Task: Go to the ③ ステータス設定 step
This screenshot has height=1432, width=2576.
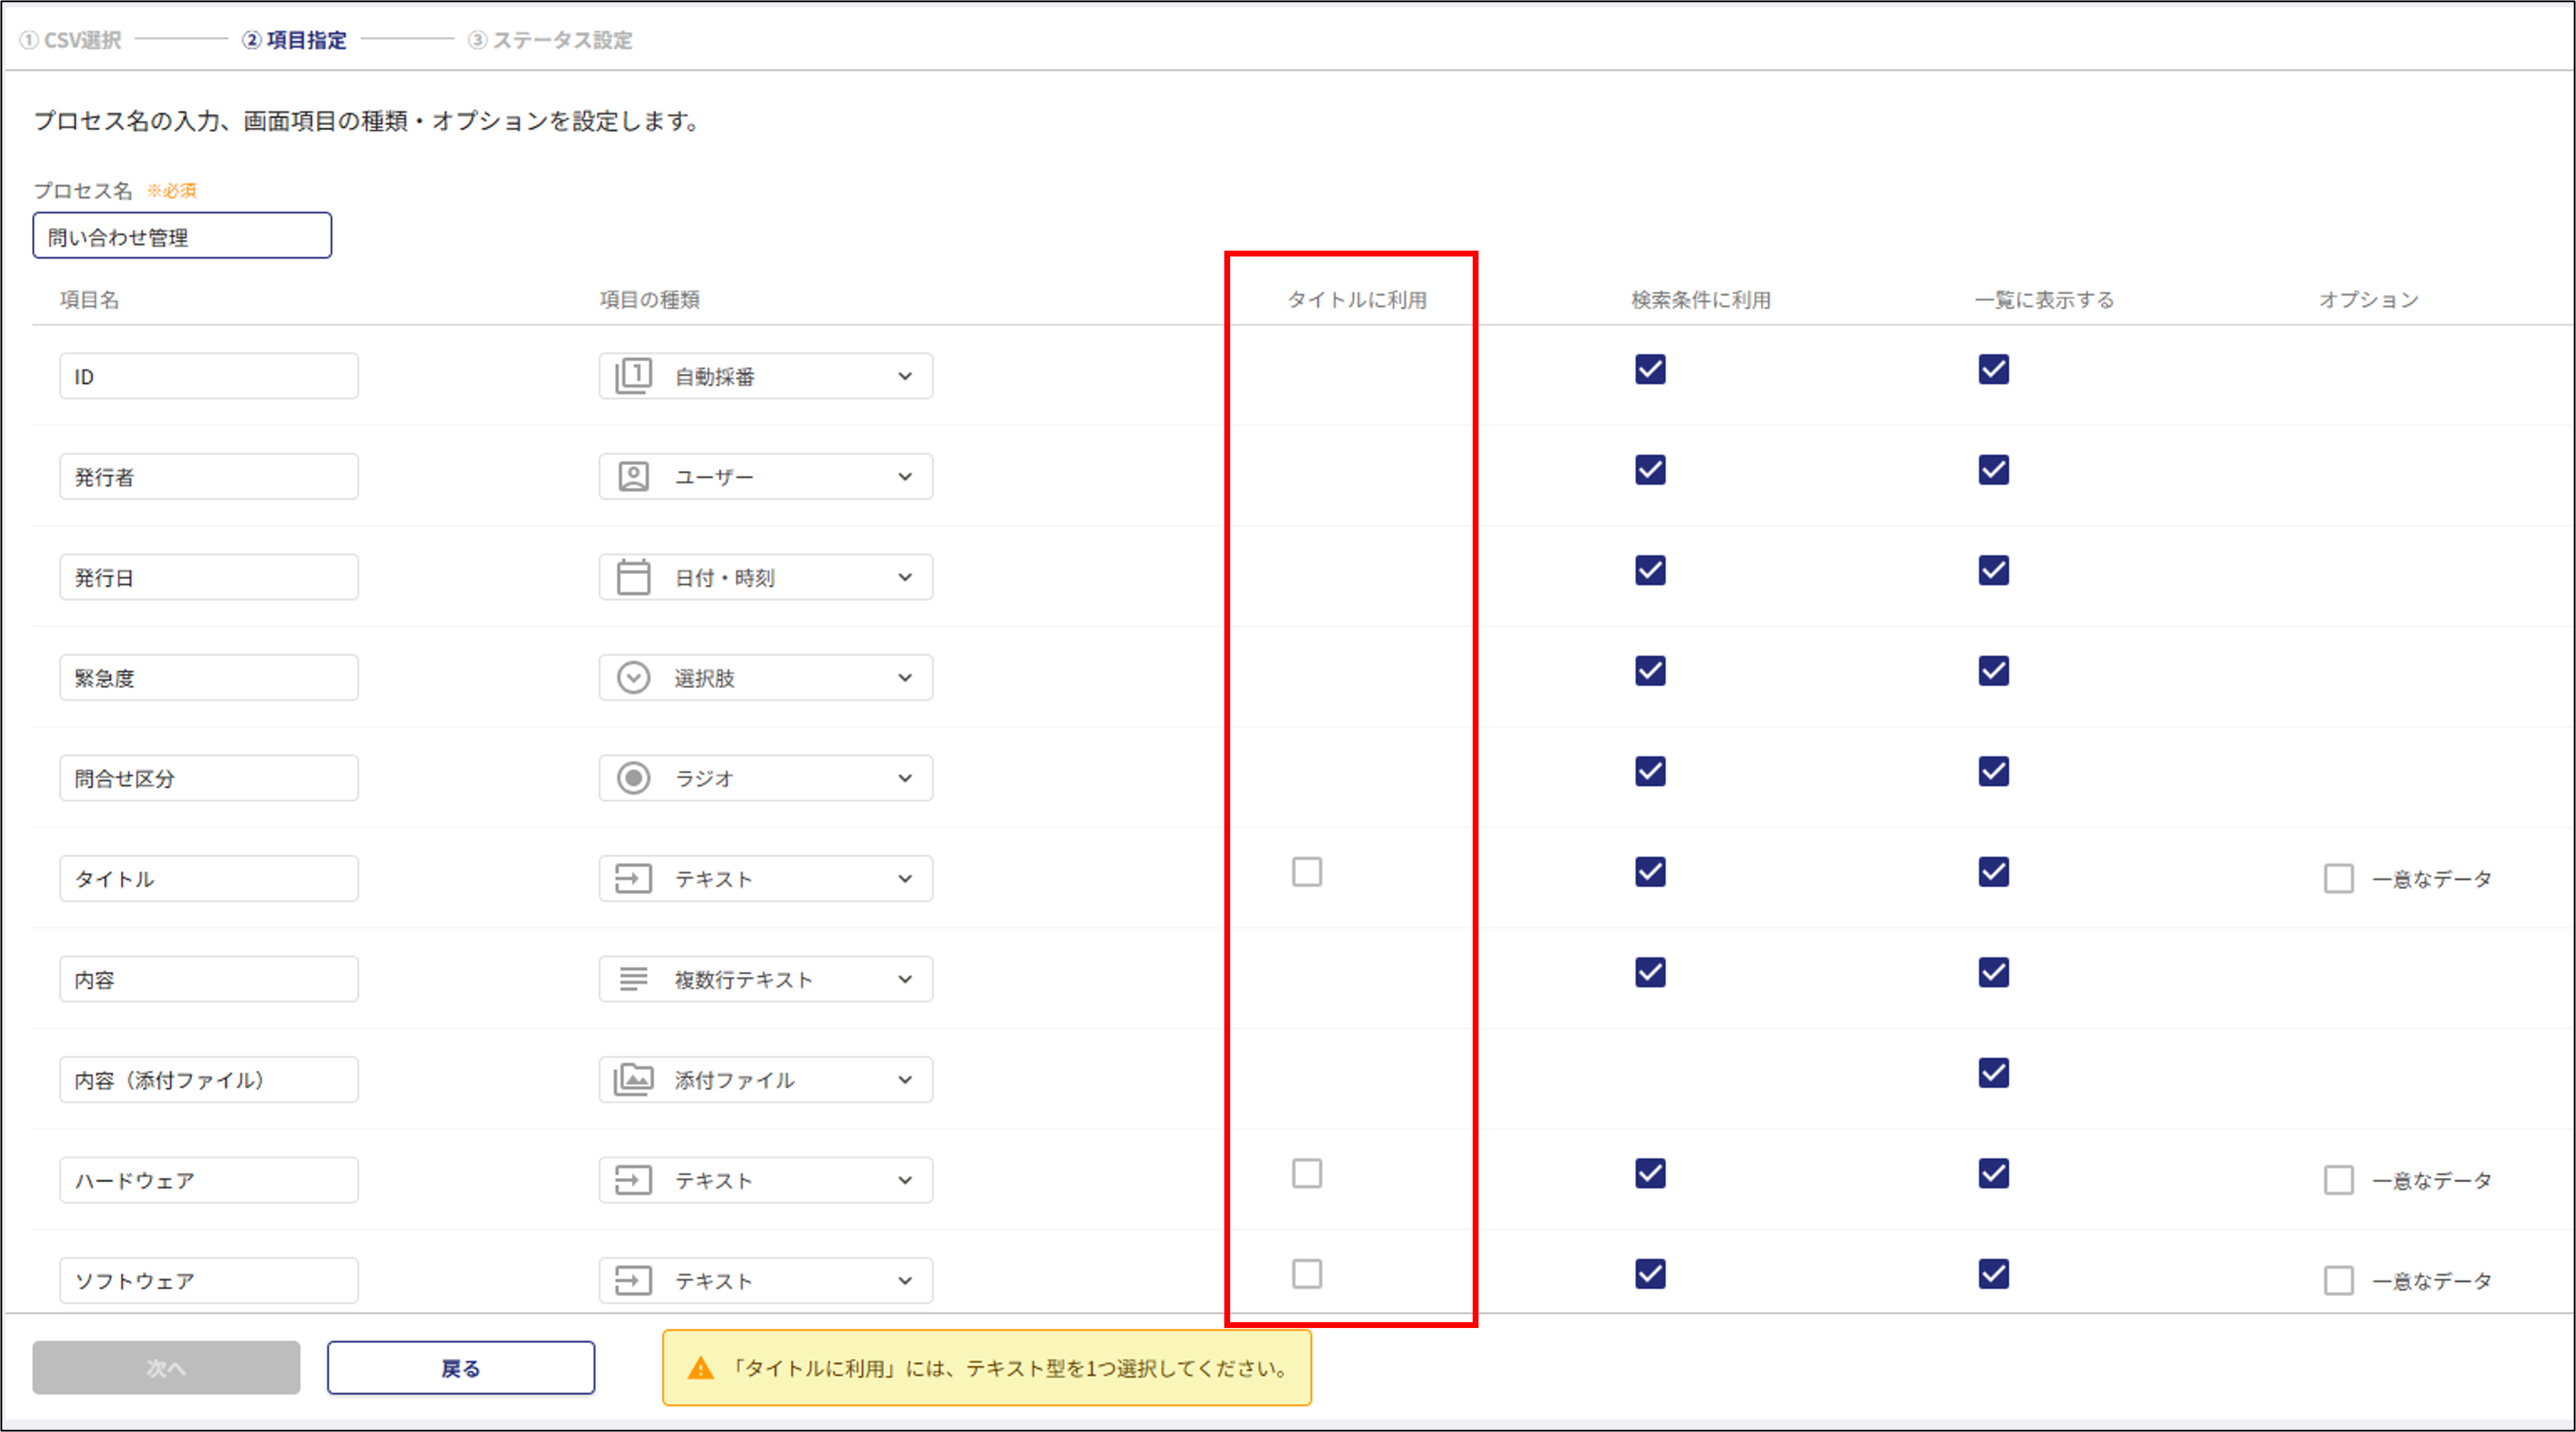Action: [551, 40]
